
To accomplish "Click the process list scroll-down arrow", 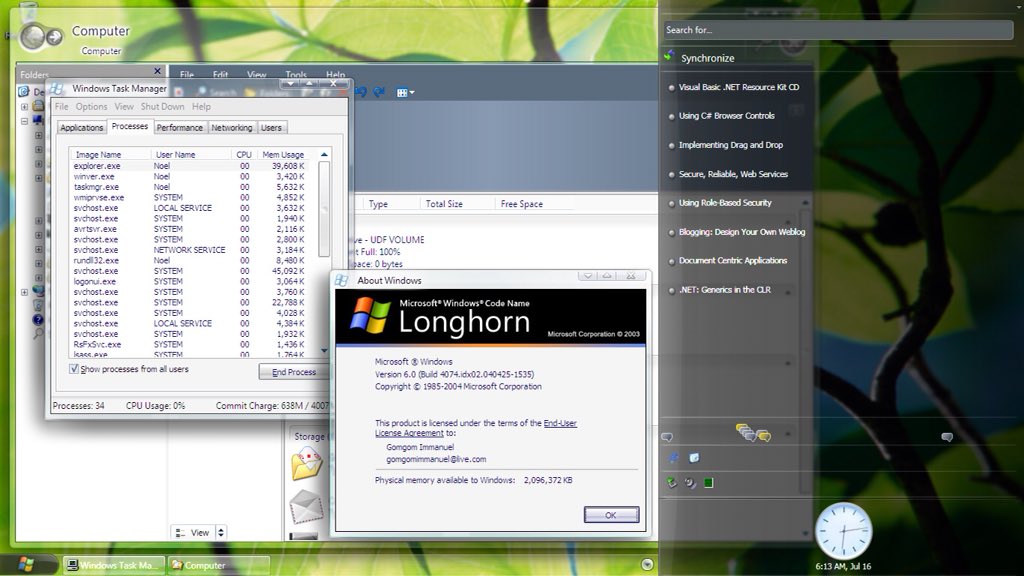I will coord(324,351).
